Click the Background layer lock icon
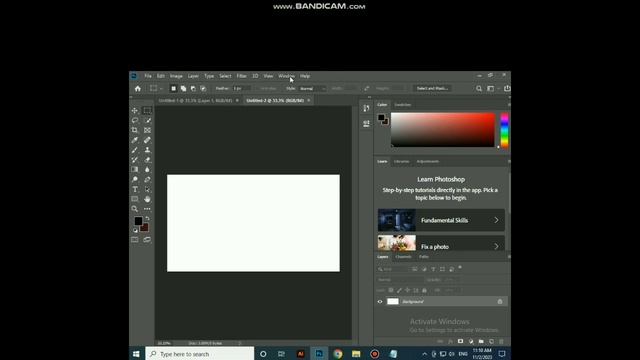Viewport: 640px width, 360px height. click(500, 302)
